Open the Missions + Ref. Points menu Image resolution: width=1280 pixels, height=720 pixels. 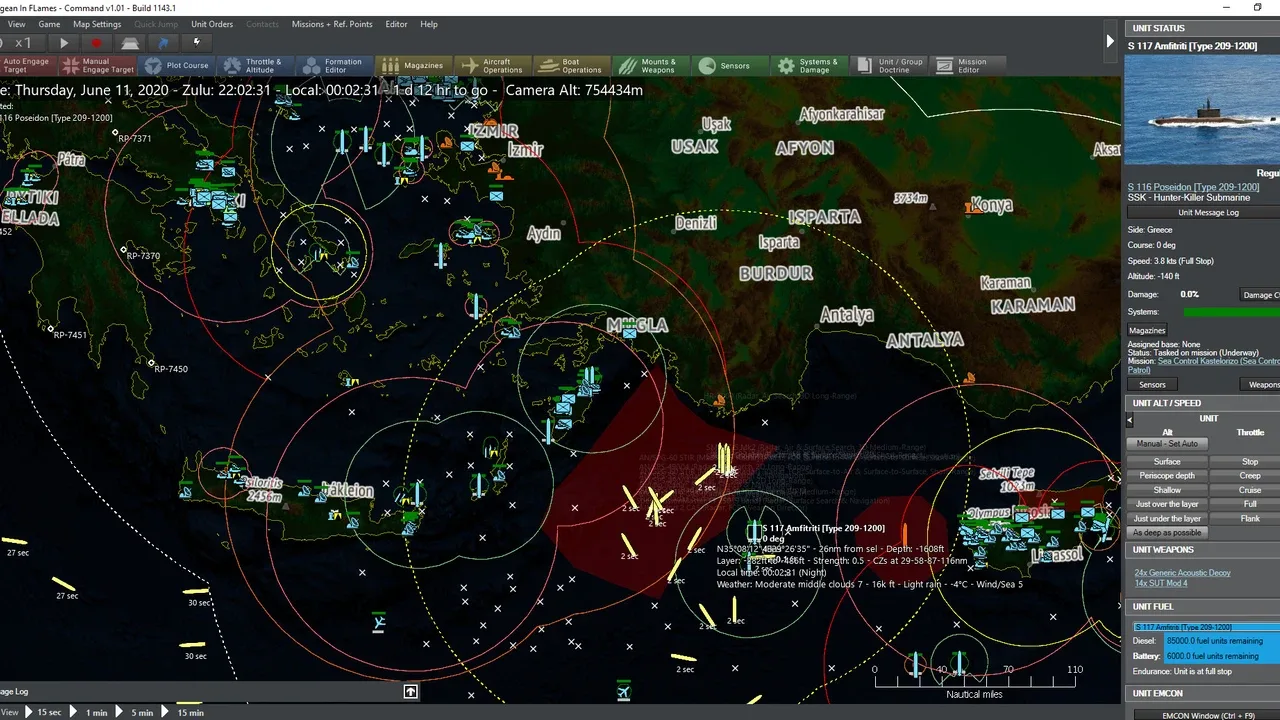pyautogui.click(x=332, y=24)
